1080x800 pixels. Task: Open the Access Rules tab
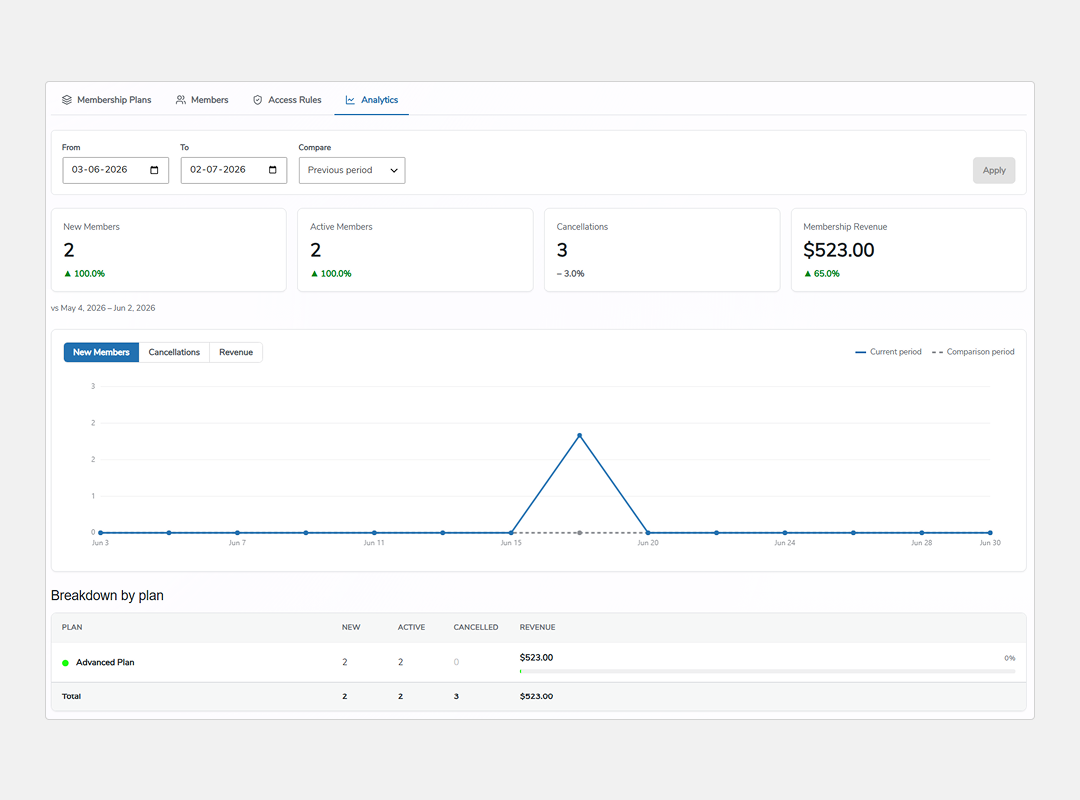pos(287,100)
